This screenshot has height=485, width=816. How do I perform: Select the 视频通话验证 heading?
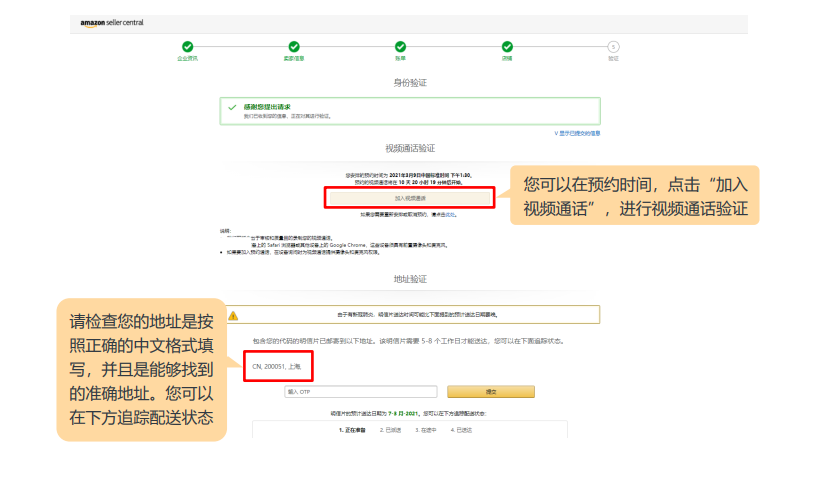tap(410, 148)
